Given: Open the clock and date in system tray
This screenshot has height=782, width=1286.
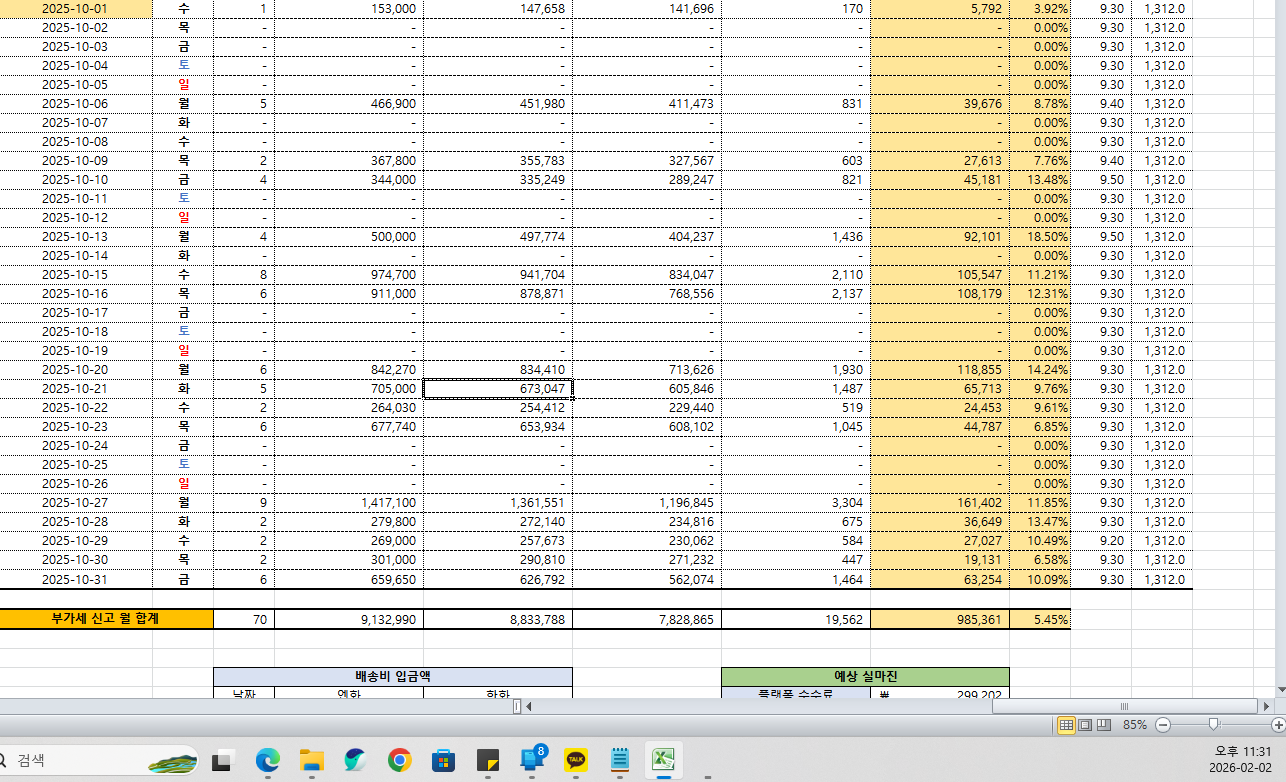Looking at the screenshot, I should (1242, 760).
